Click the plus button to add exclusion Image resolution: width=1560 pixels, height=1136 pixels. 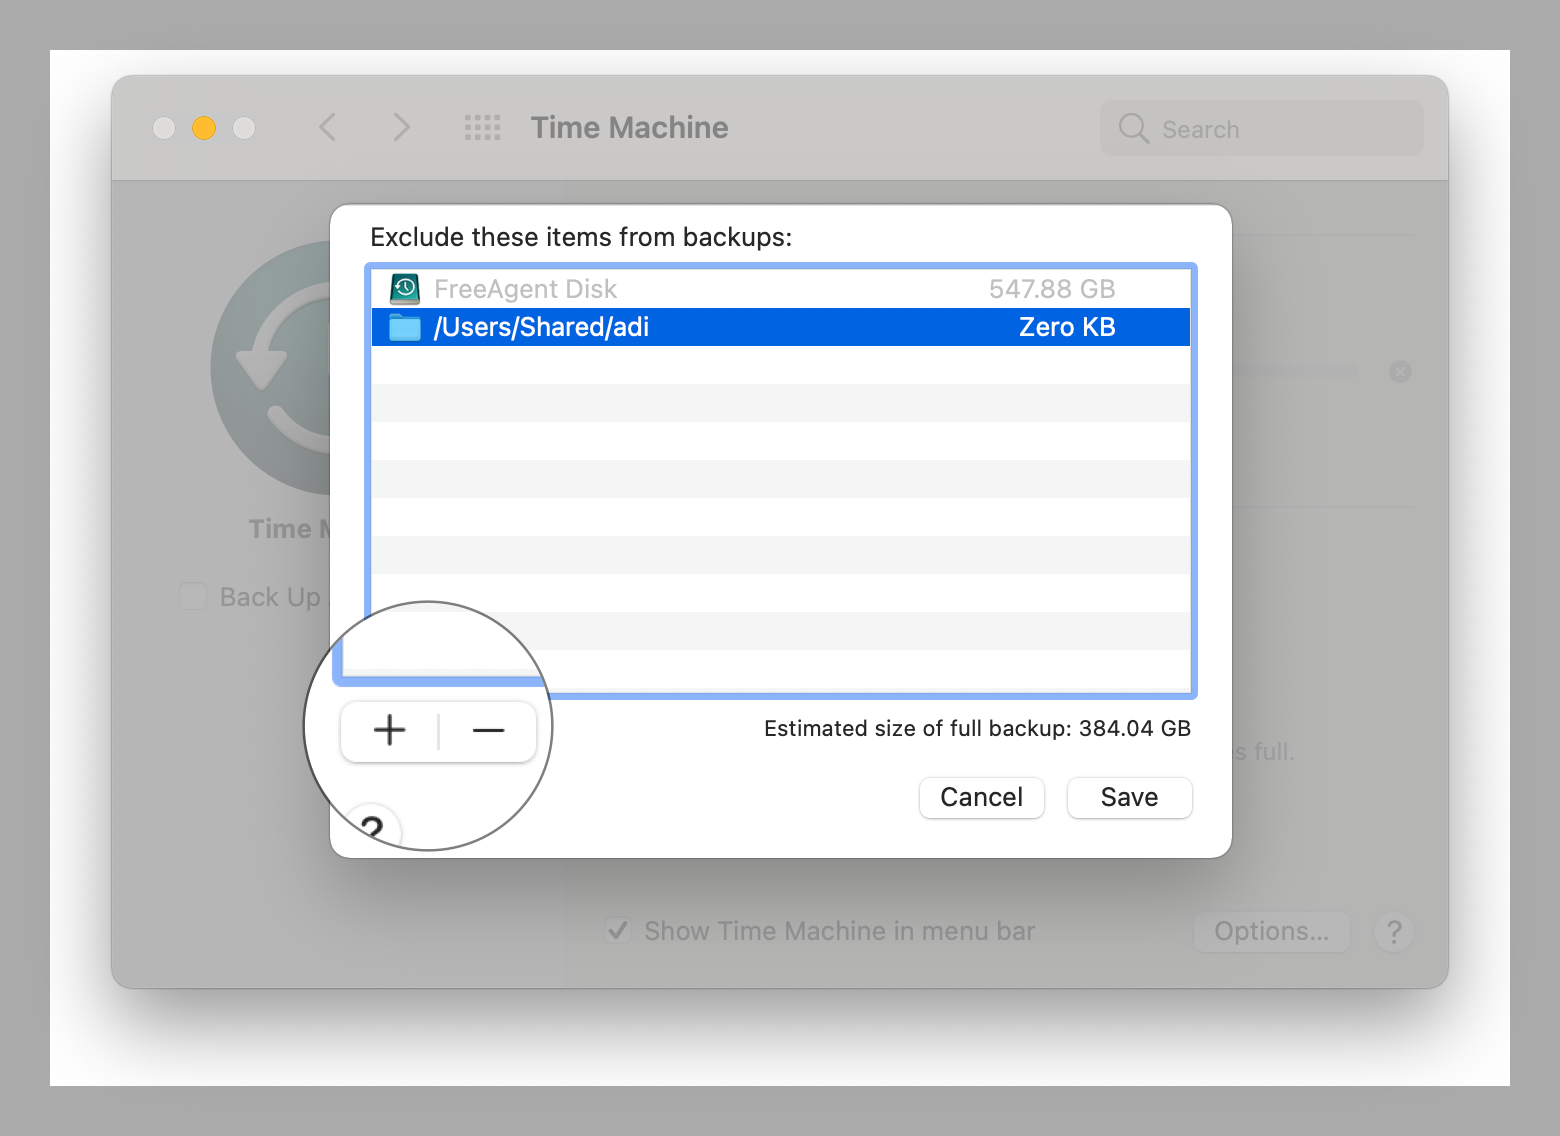[x=389, y=731]
